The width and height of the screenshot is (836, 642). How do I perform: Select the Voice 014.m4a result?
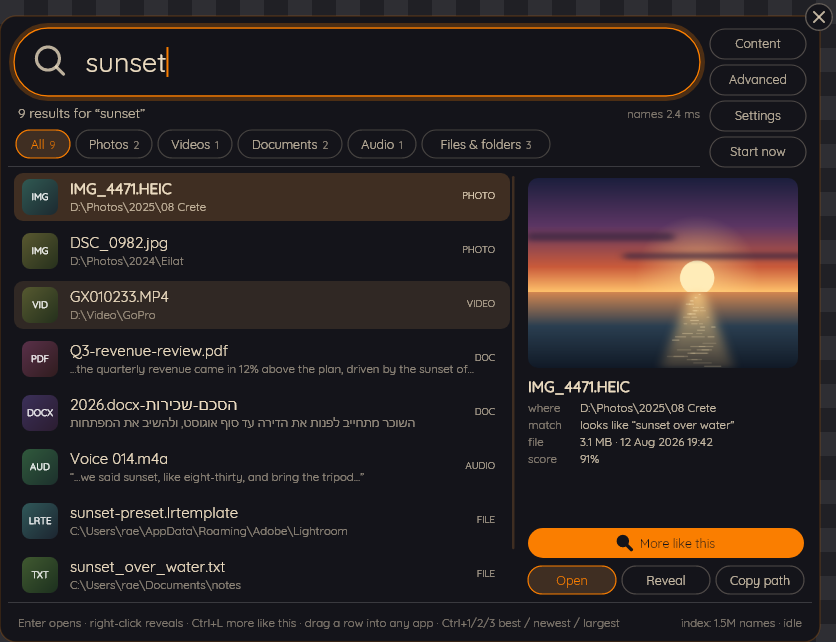click(x=262, y=467)
